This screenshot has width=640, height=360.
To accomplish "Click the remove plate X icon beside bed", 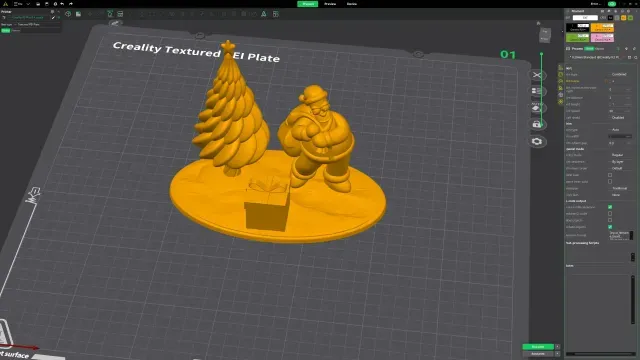I will pyautogui.click(x=537, y=75).
